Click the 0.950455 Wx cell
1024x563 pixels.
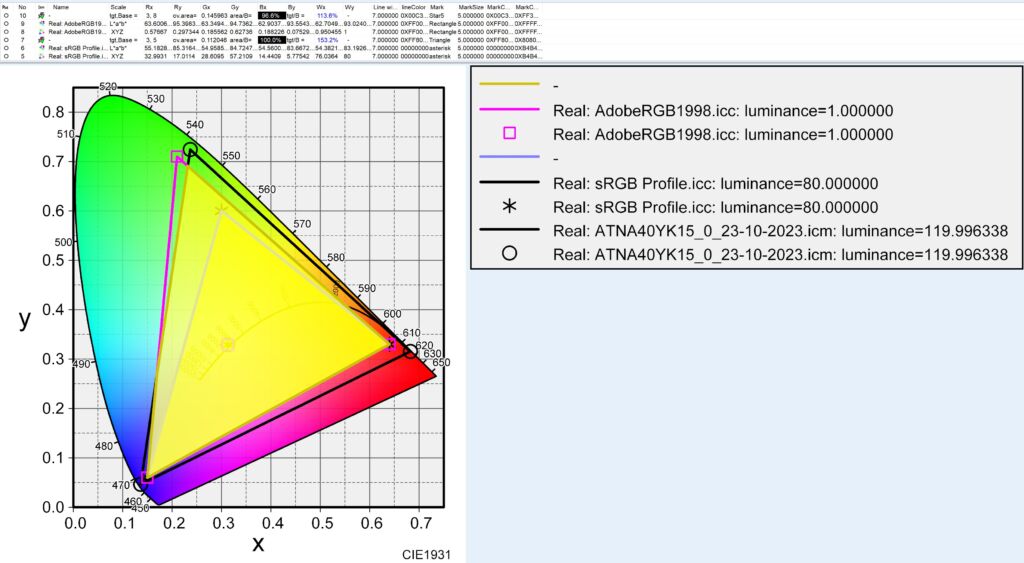click(328, 31)
